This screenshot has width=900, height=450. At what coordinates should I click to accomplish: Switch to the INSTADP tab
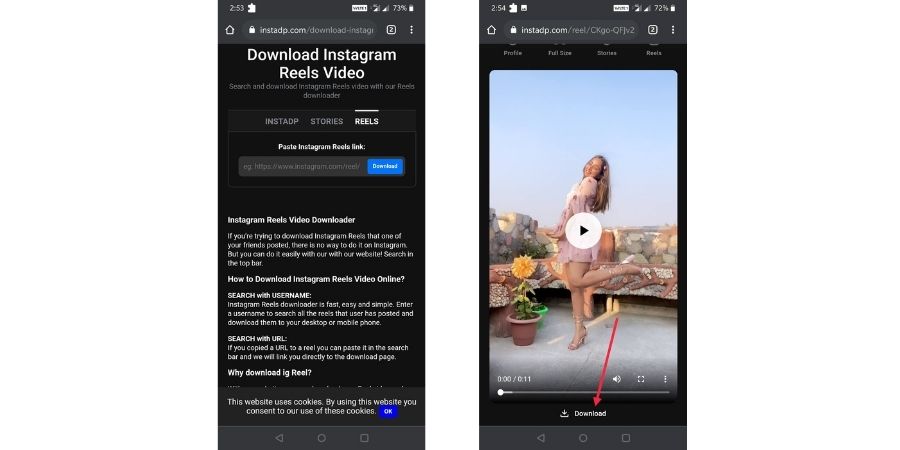(x=282, y=121)
